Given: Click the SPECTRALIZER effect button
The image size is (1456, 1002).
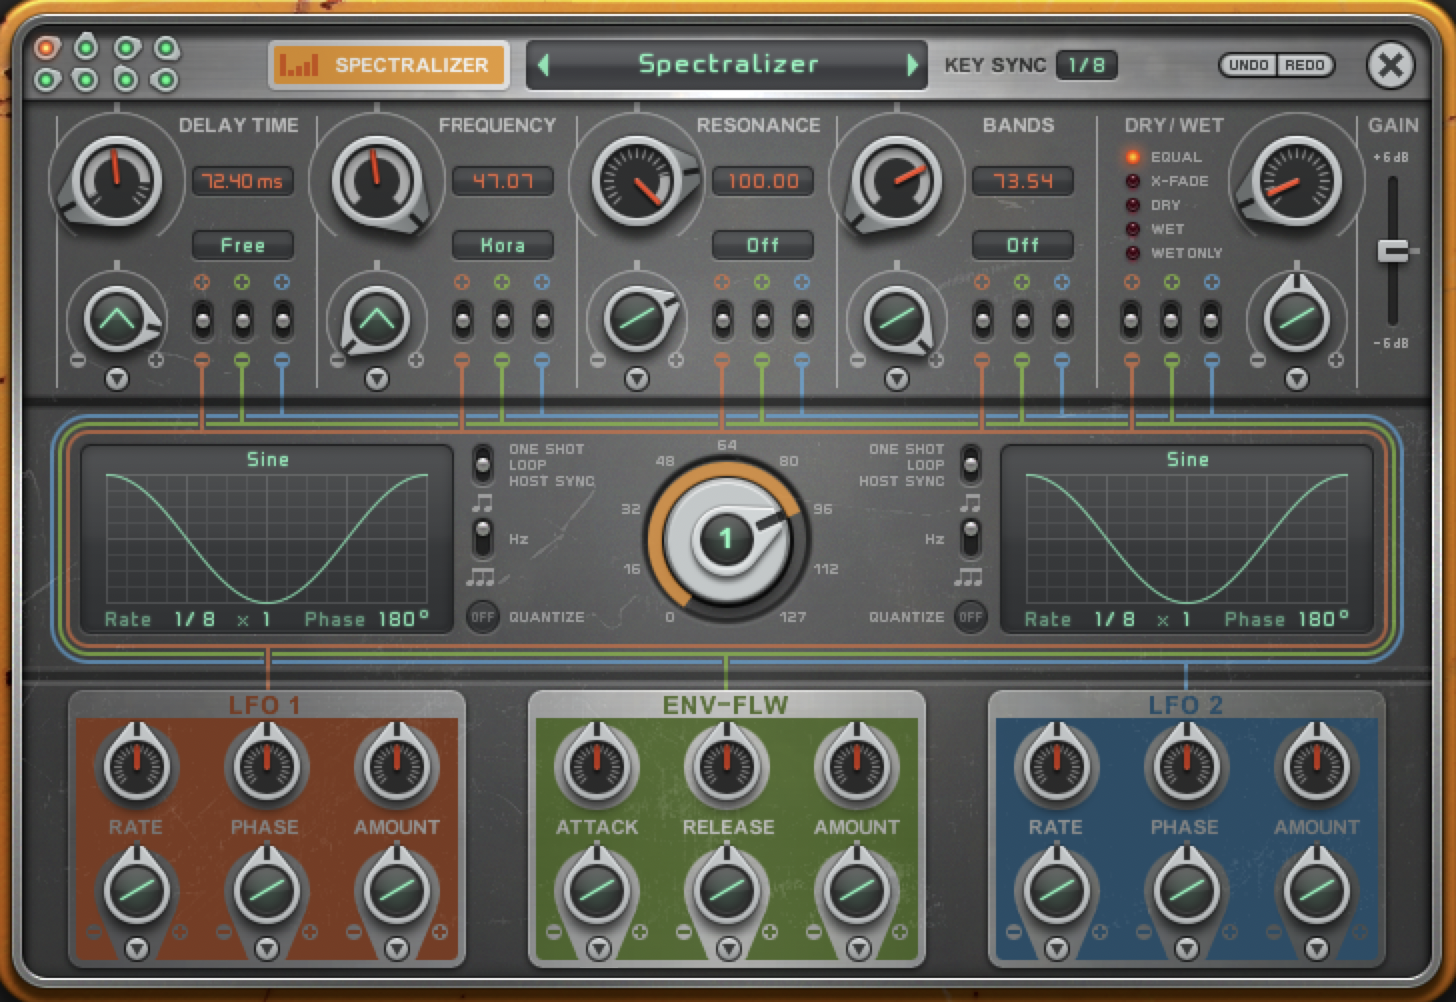Looking at the screenshot, I should (x=388, y=65).
